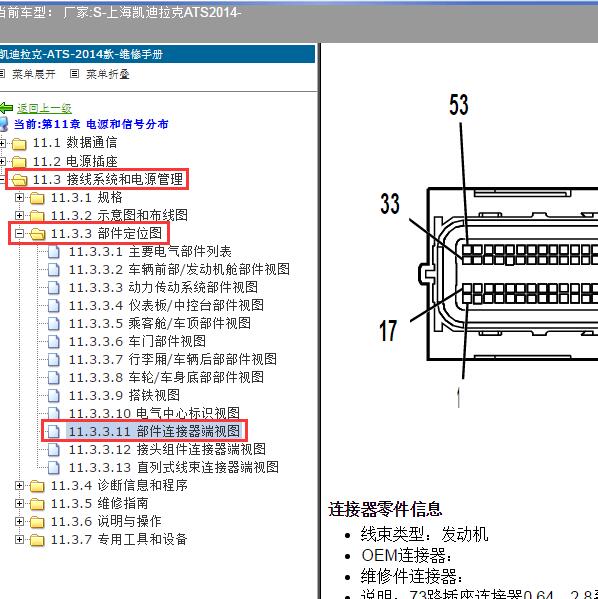
Task: Open 11.3.3.5 乘客舱/车顶部件视图
Action: tap(160, 323)
